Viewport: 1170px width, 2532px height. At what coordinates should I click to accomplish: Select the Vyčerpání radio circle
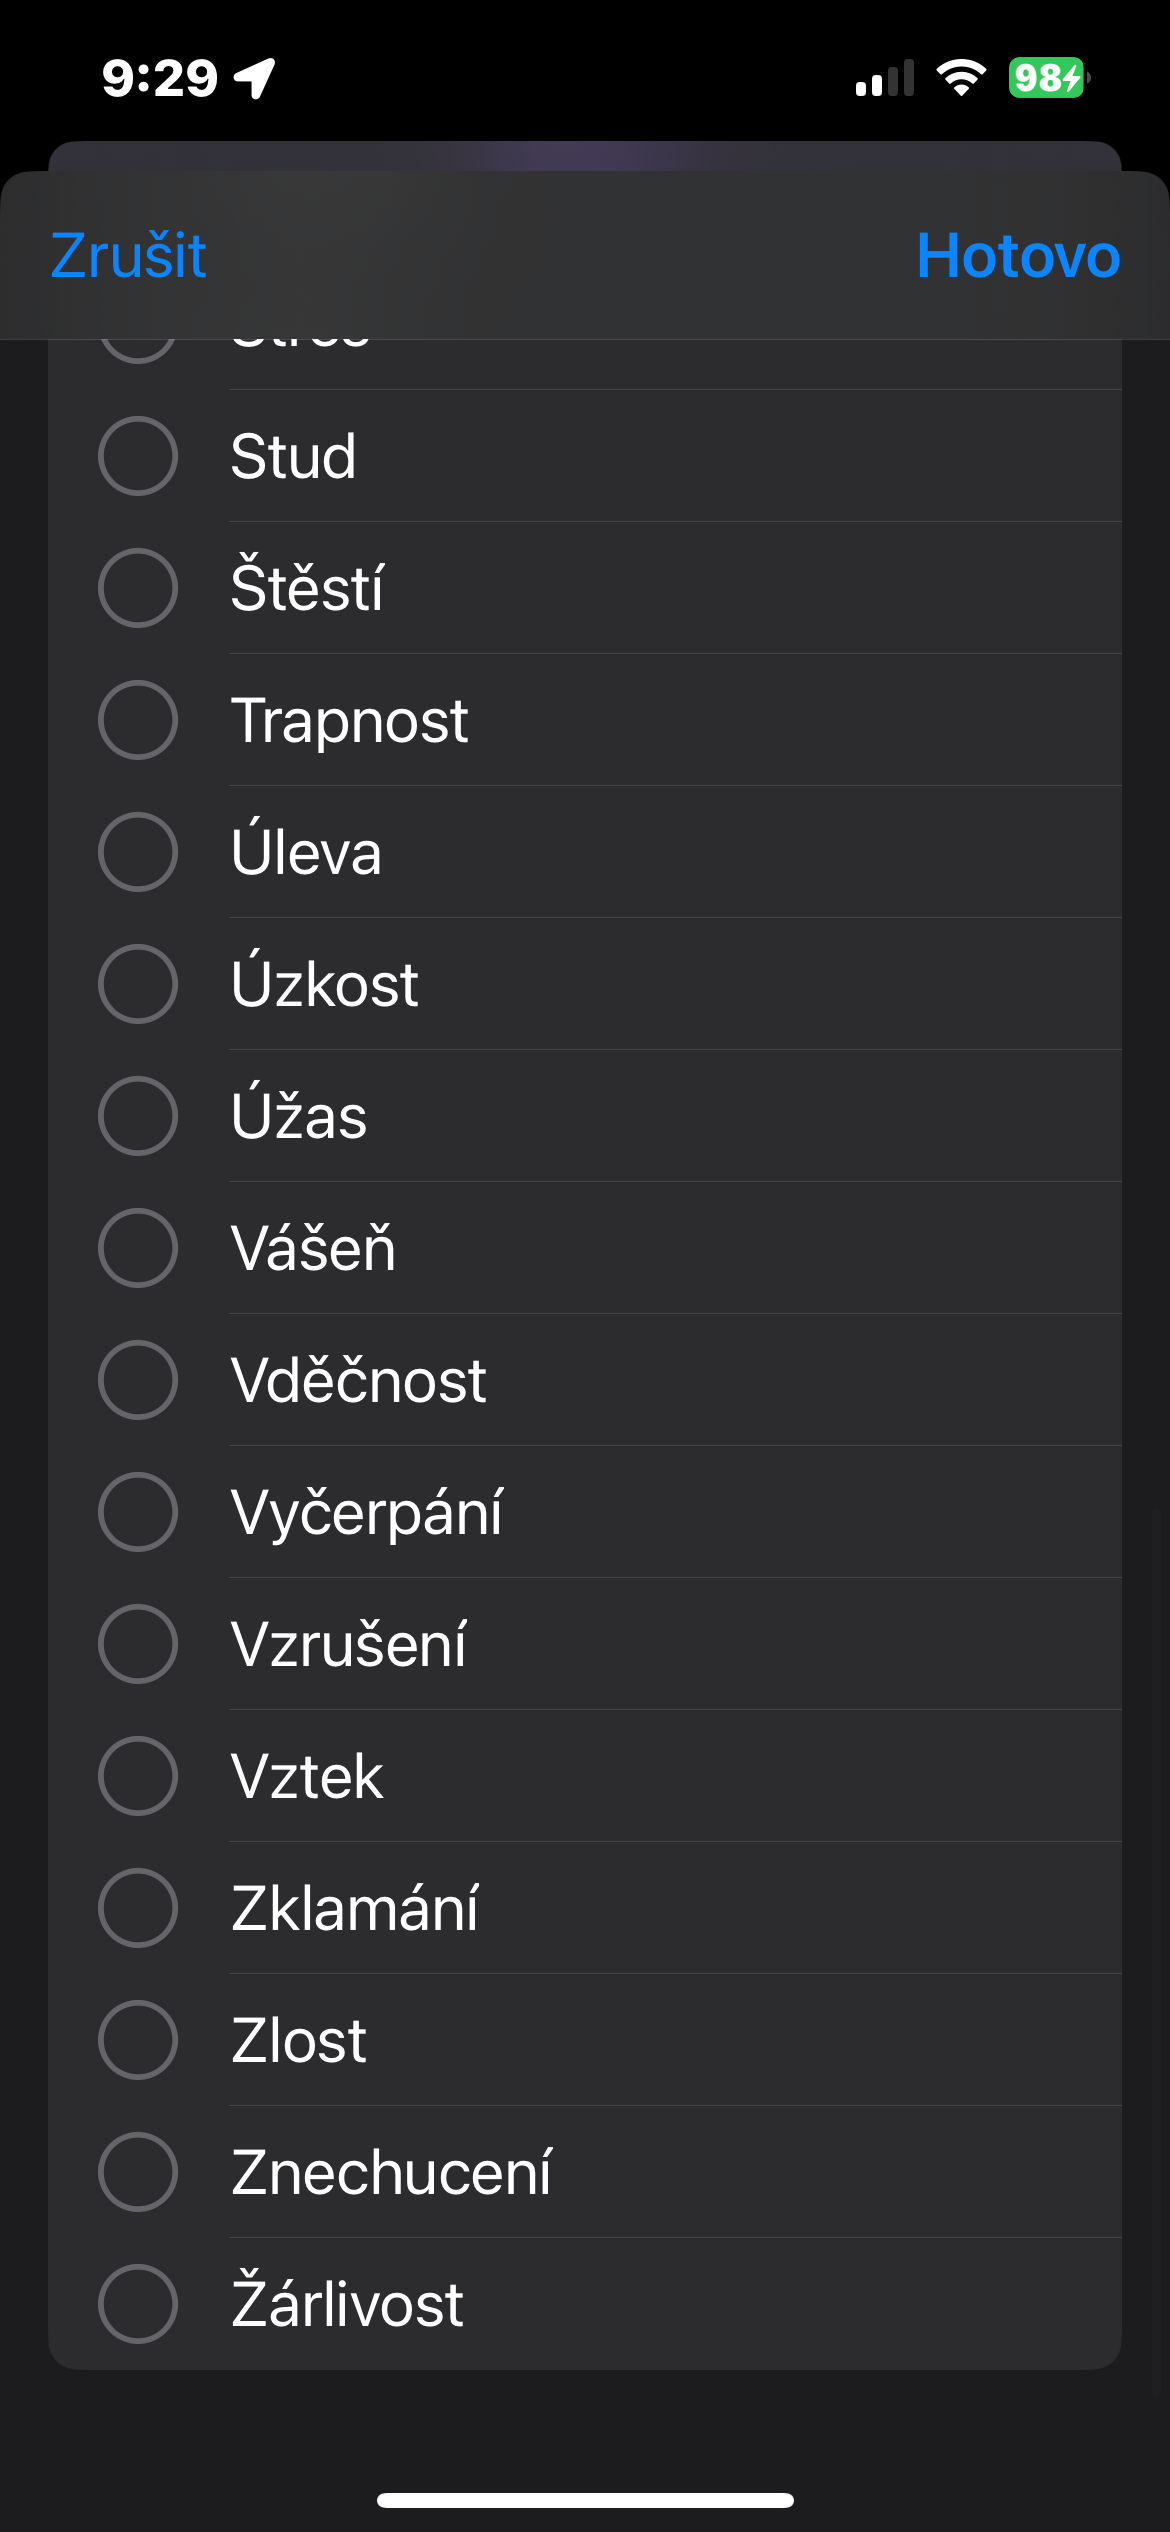click(138, 1512)
